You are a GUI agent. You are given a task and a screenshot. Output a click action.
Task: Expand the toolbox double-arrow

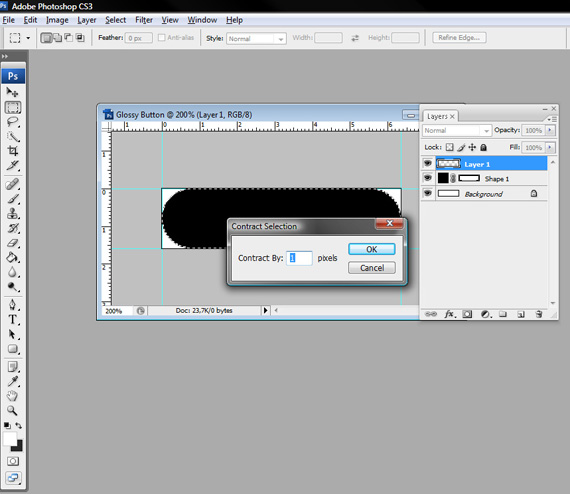coord(4,56)
